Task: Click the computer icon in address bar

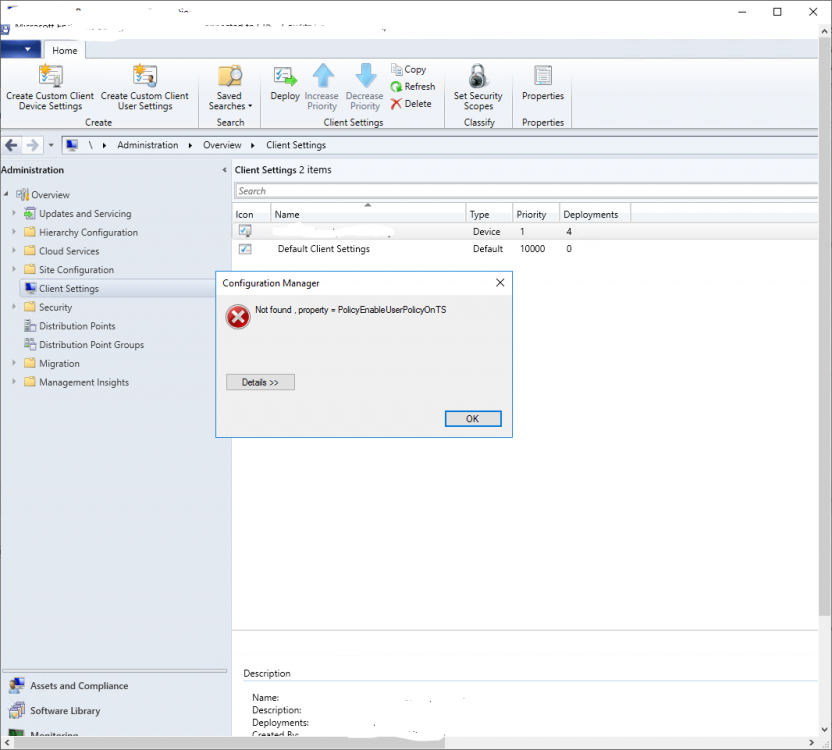Action: click(x=72, y=145)
